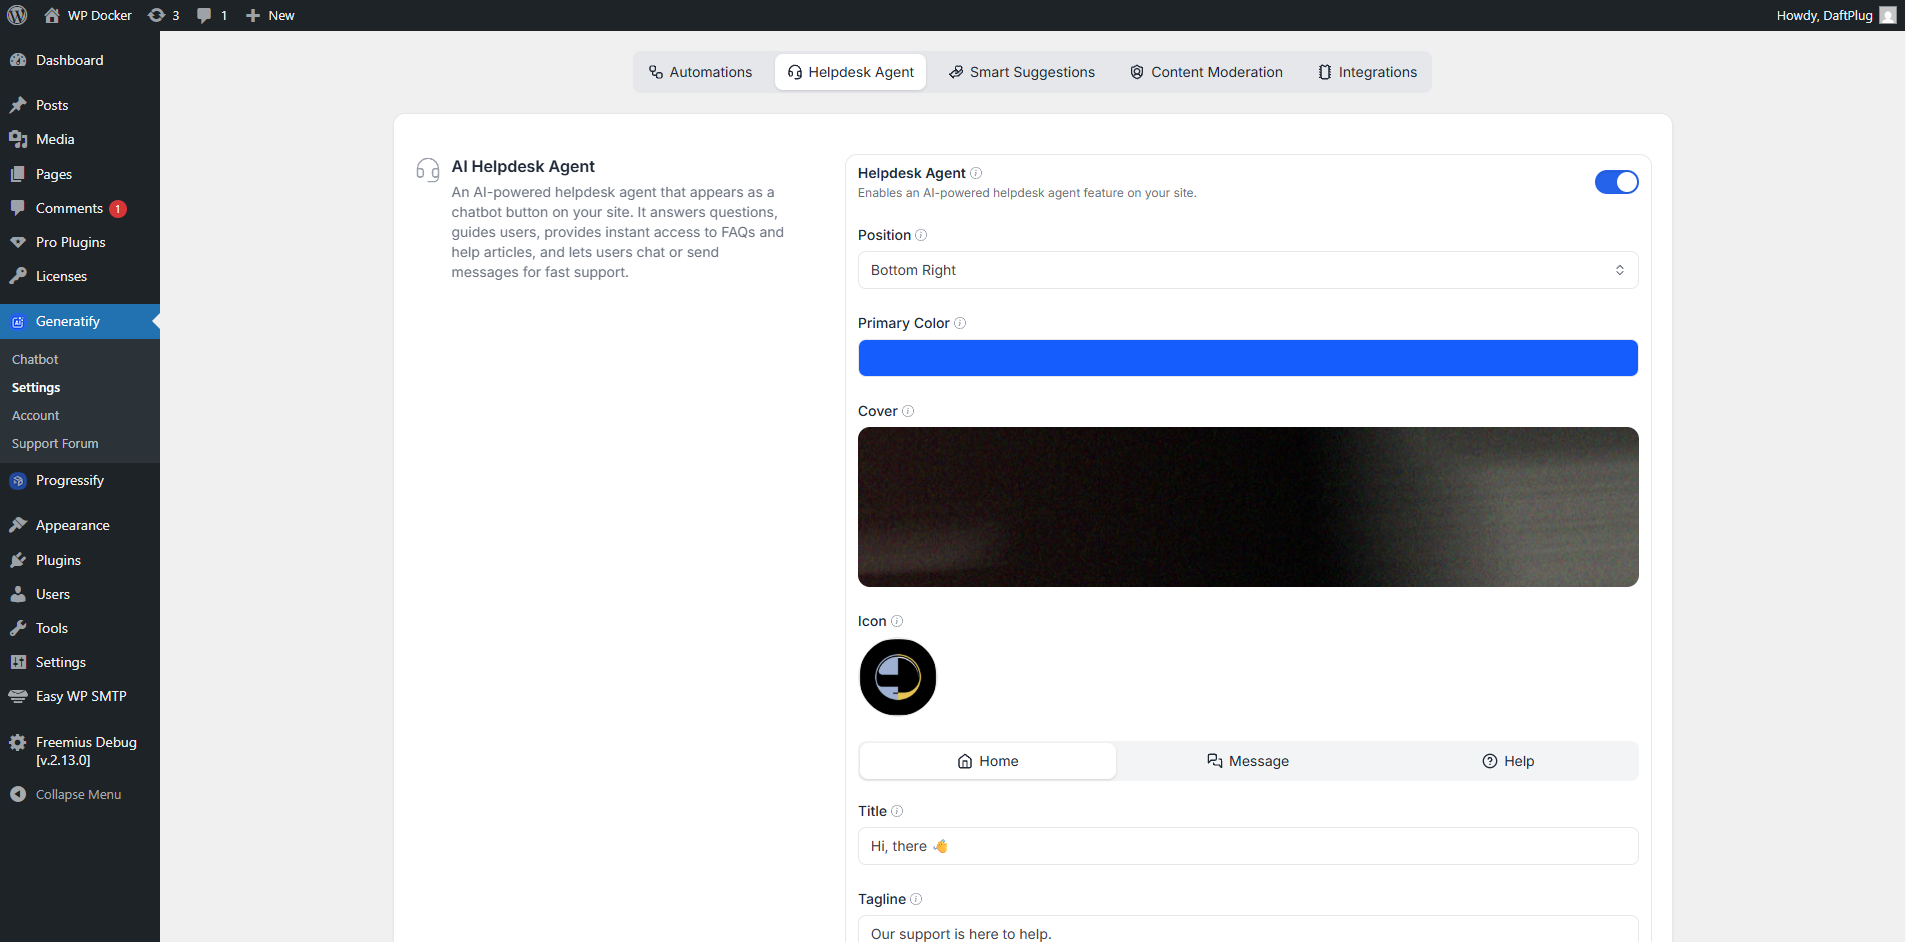Click the info icon next to Helpdesk Agent heading

[976, 173]
